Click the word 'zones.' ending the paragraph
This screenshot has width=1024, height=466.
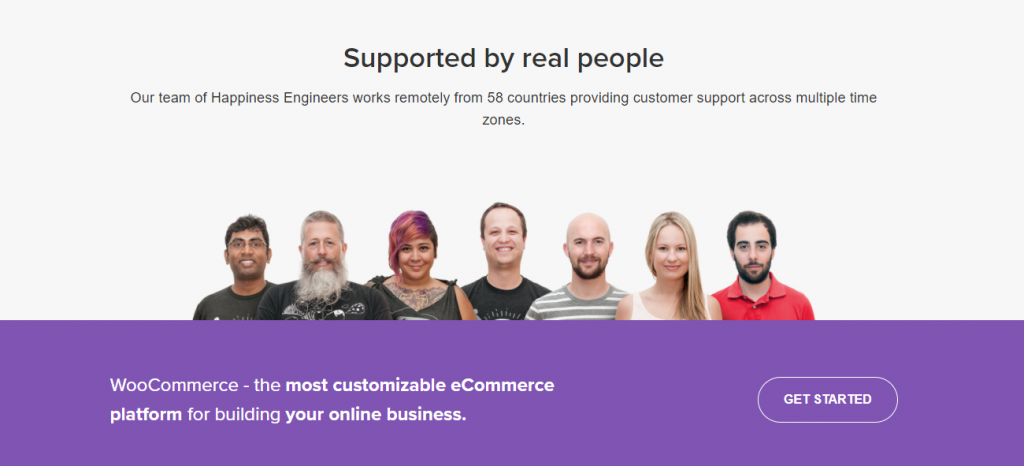point(503,120)
